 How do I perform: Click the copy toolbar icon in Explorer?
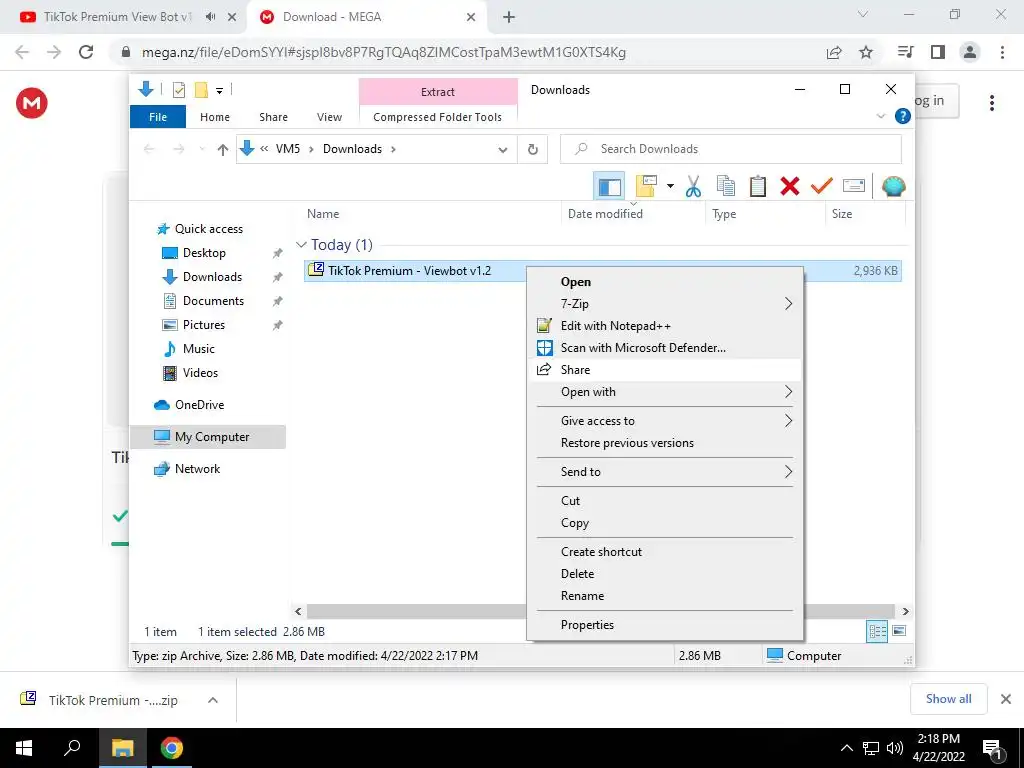pyautogui.click(x=726, y=187)
